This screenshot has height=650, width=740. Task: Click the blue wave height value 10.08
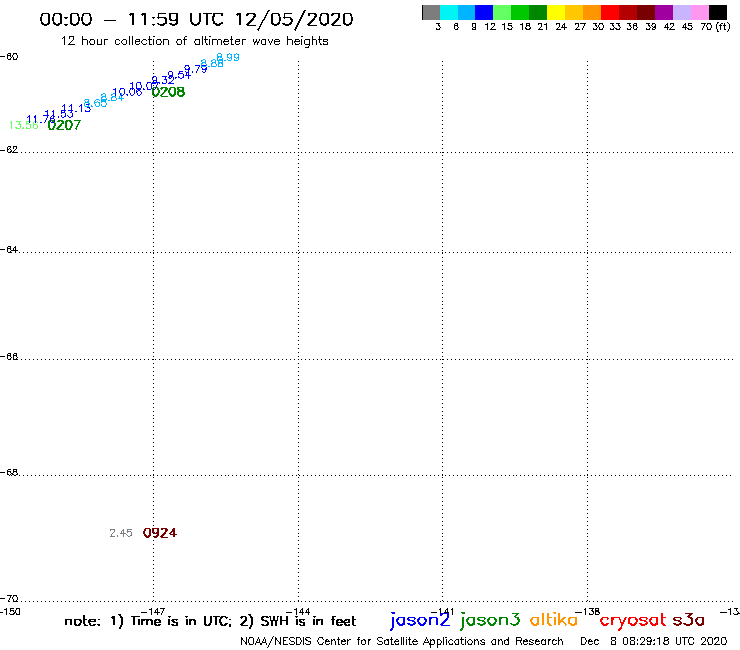[x=127, y=92]
